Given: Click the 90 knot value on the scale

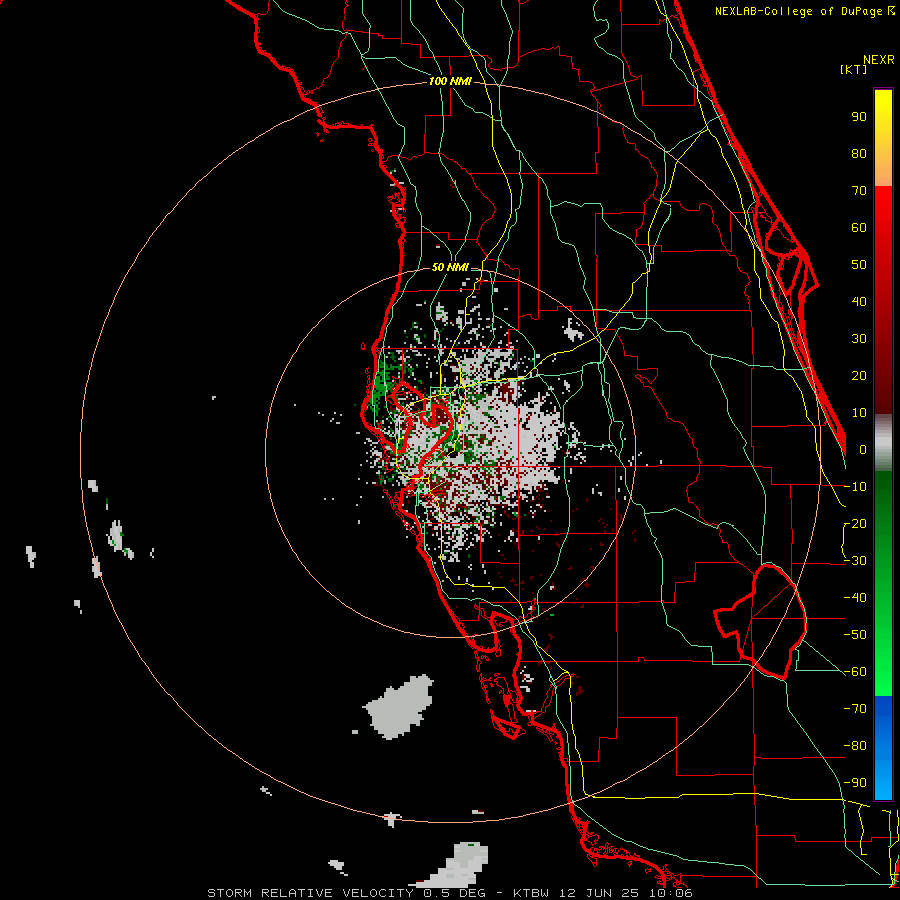Looking at the screenshot, I should [x=859, y=117].
